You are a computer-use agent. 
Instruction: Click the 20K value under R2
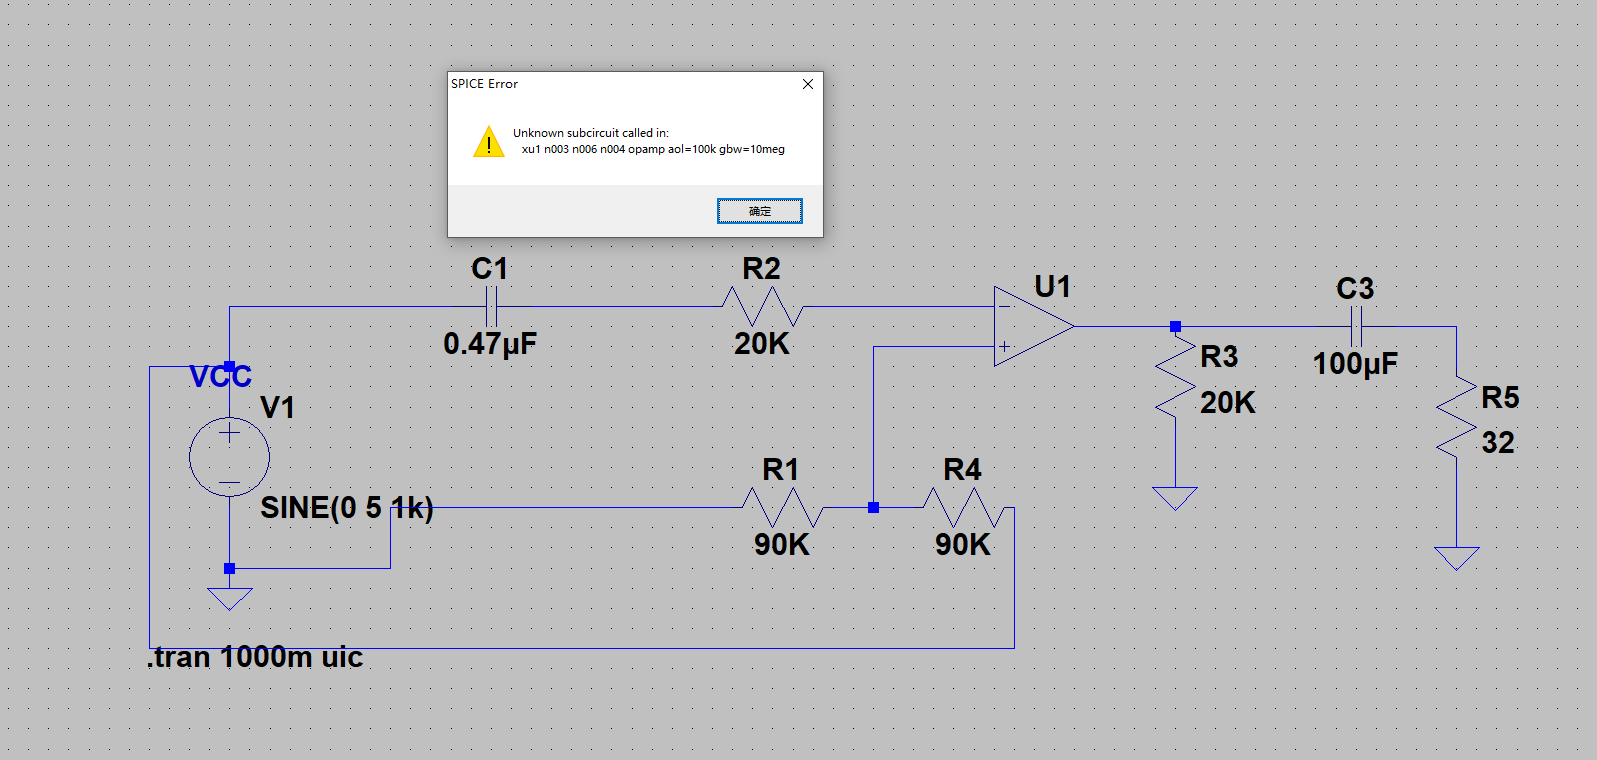tap(762, 344)
